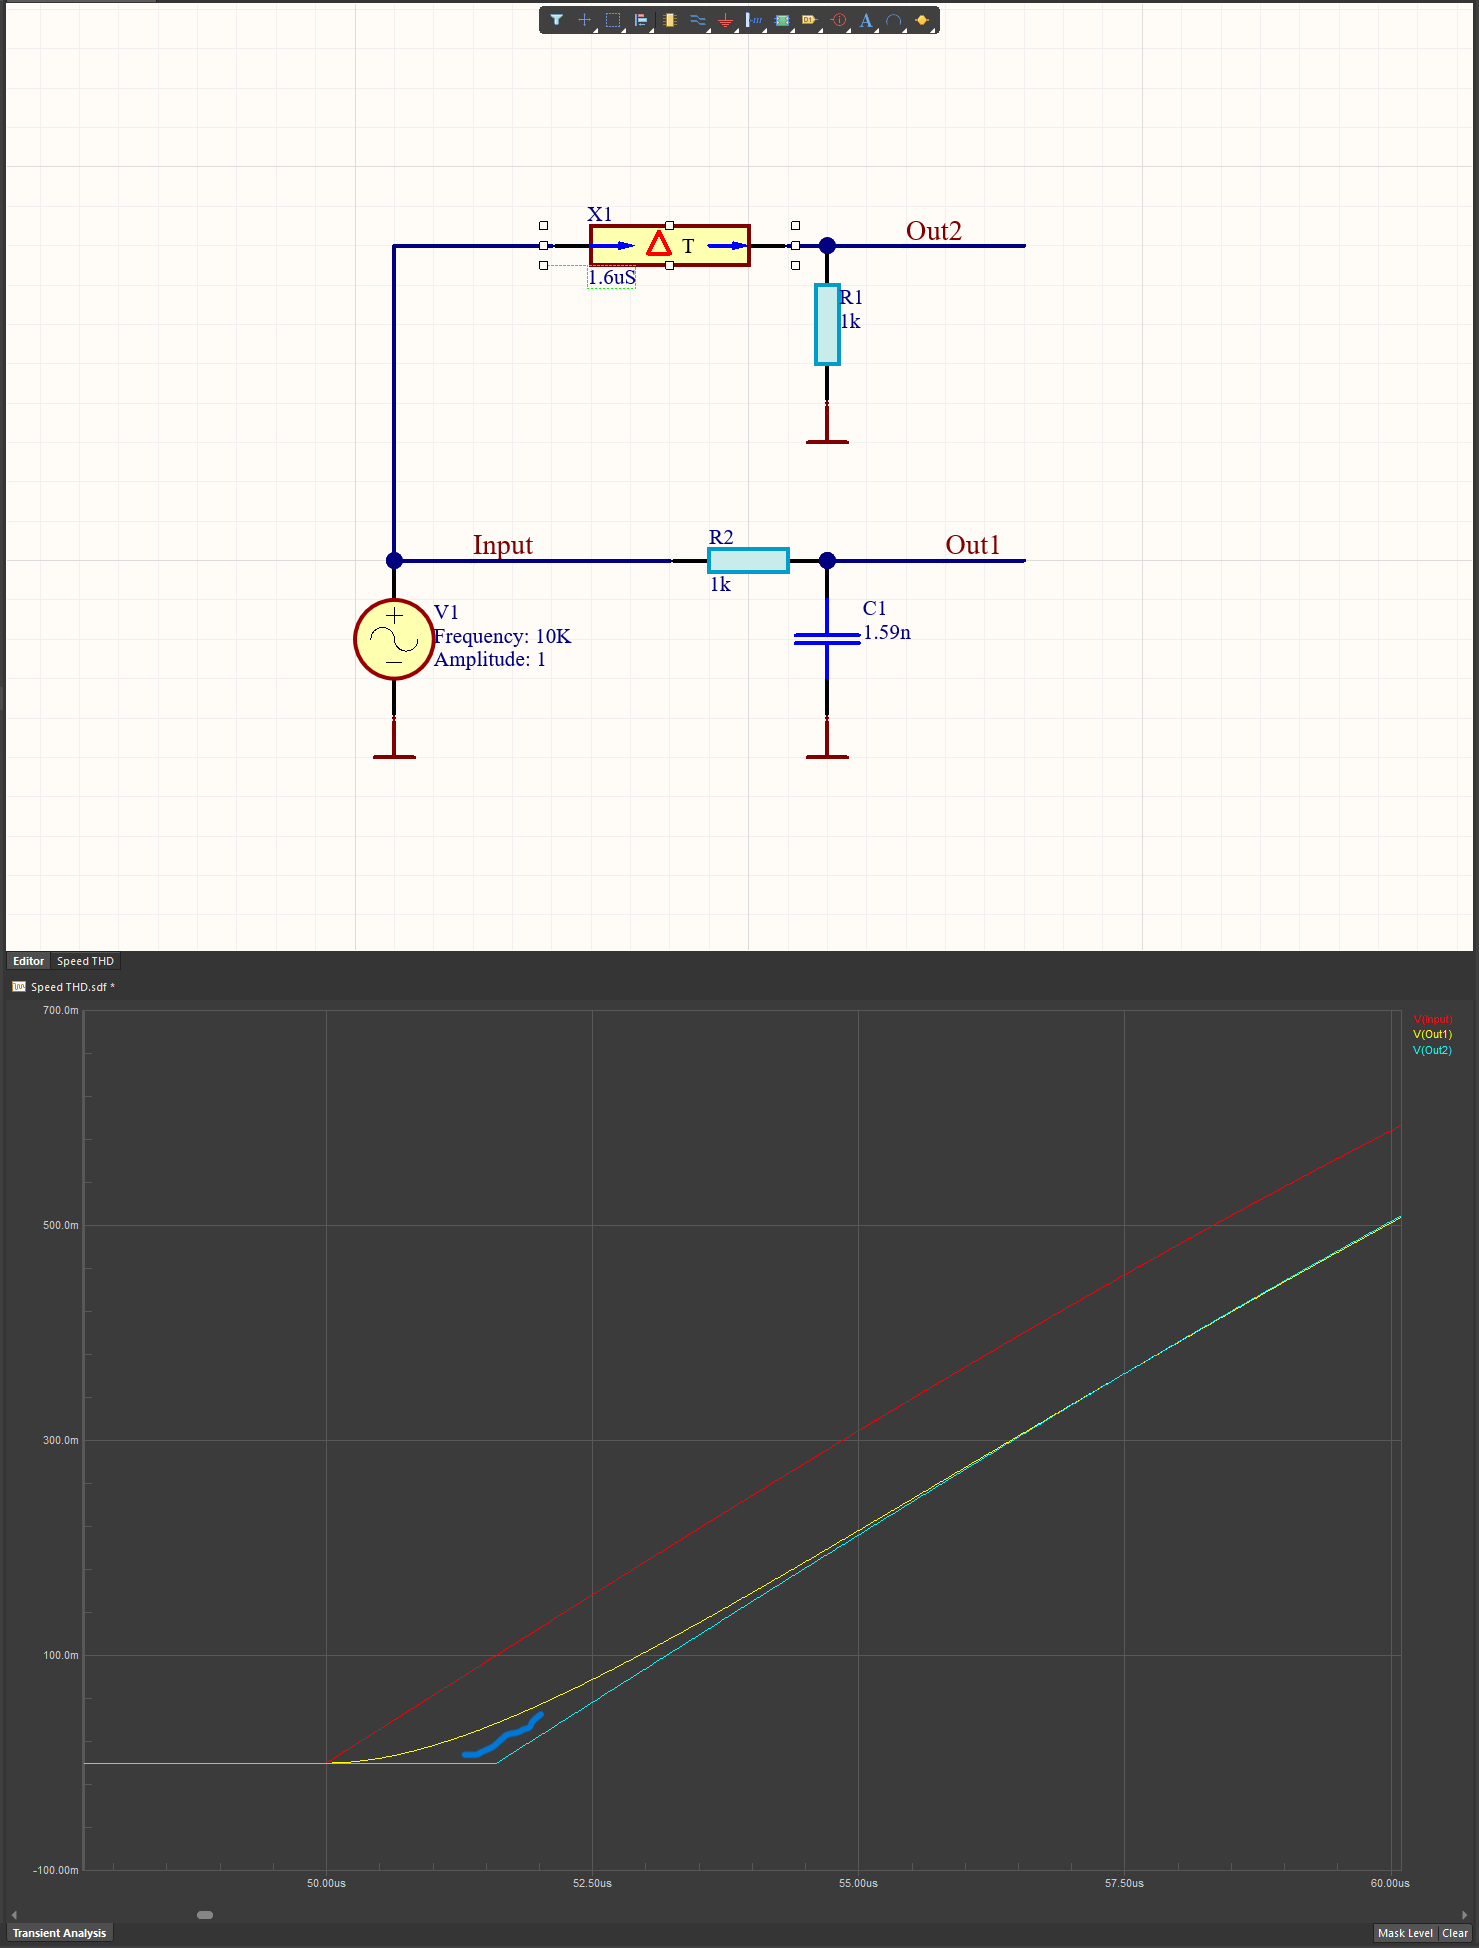Click the 50.00us time axis label
The image size is (1479, 1948).
(x=326, y=1883)
